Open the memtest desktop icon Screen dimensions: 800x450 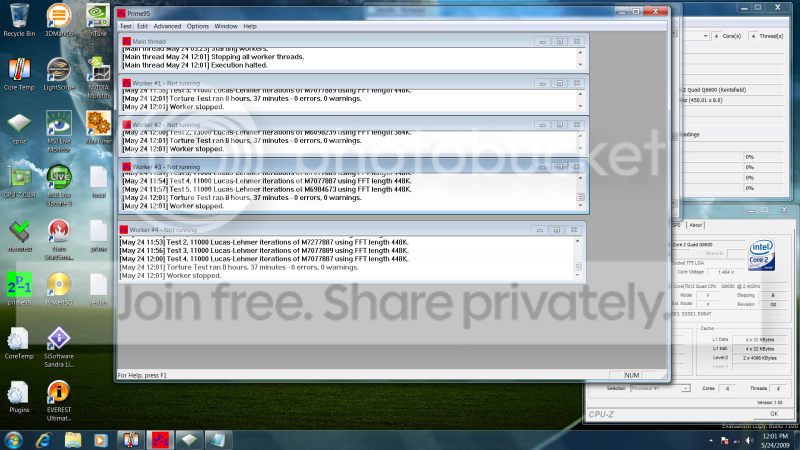(x=19, y=236)
